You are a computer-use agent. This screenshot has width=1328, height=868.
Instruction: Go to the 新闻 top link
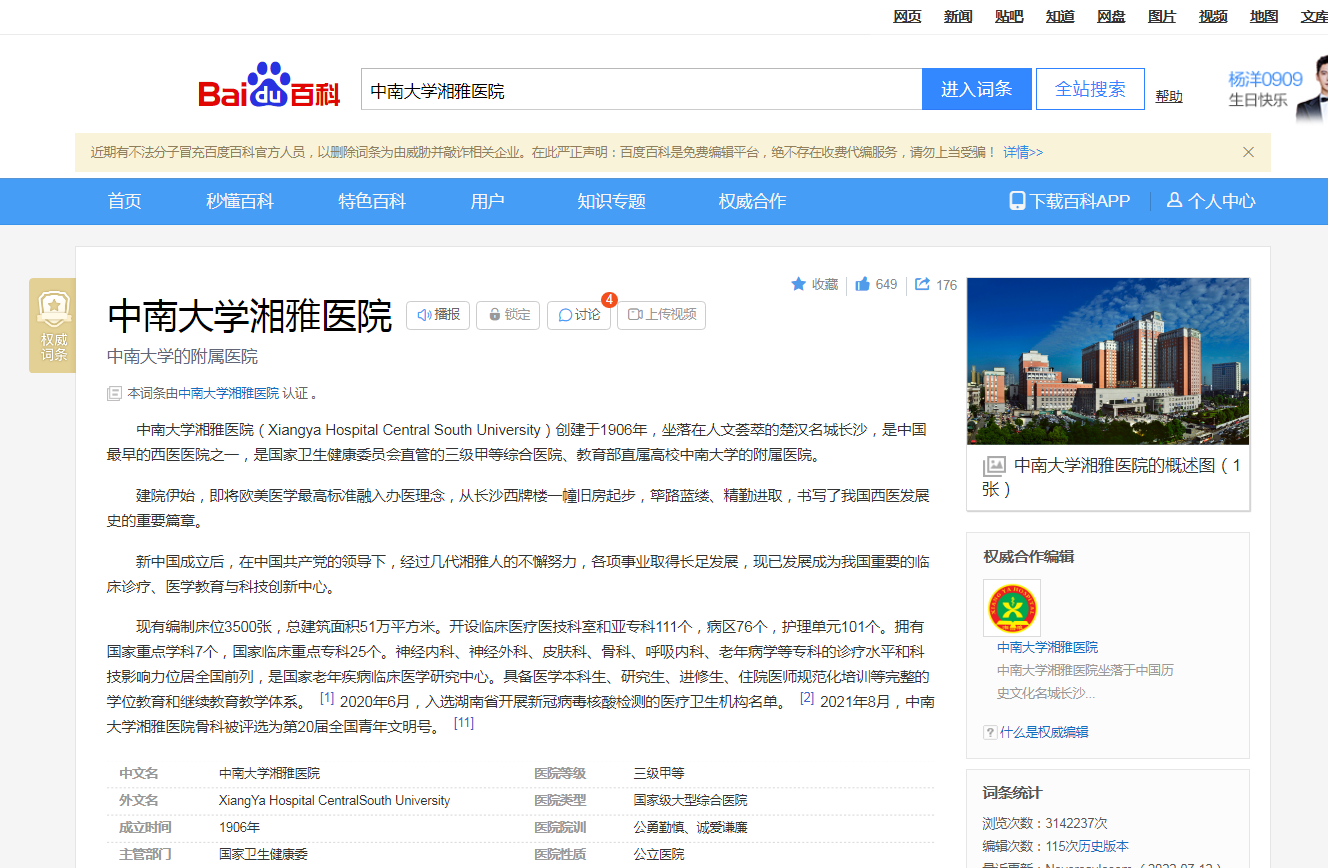pyautogui.click(x=958, y=16)
